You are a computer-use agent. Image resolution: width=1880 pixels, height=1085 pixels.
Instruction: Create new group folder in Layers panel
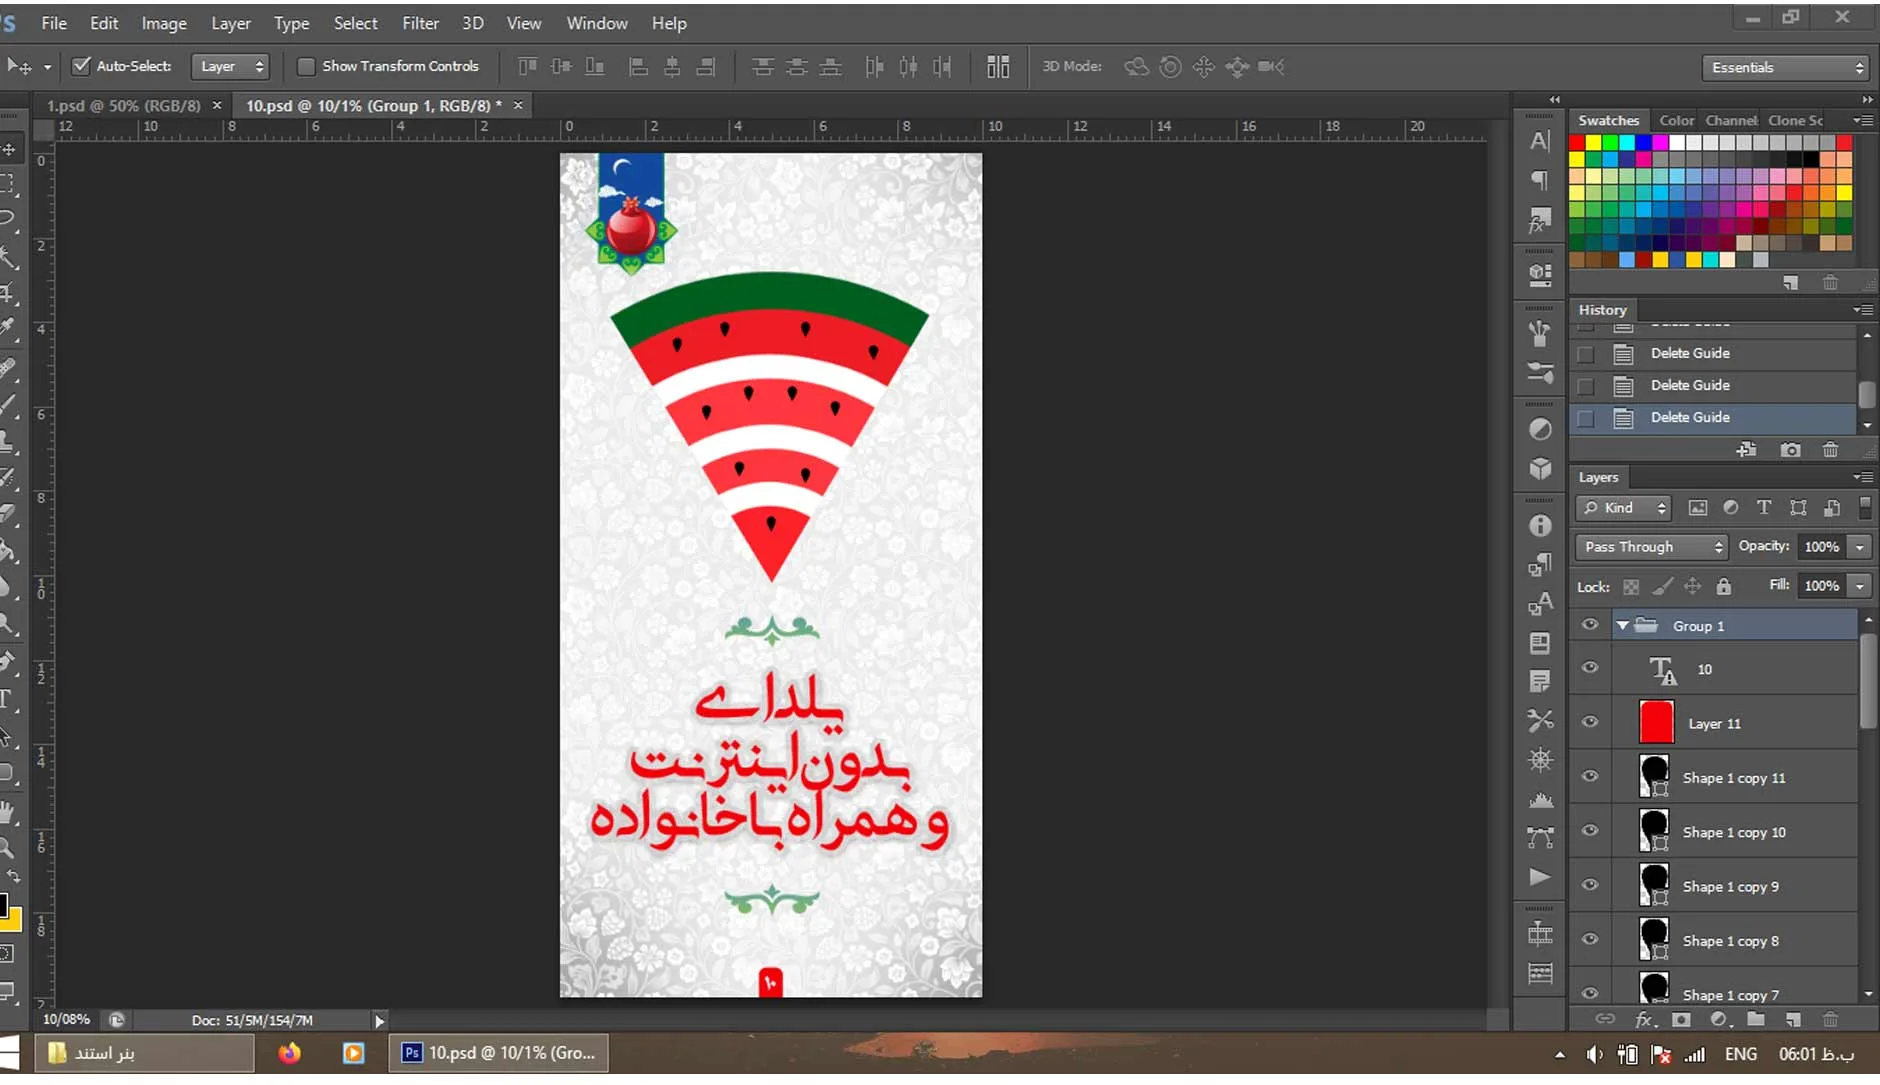click(1756, 1020)
